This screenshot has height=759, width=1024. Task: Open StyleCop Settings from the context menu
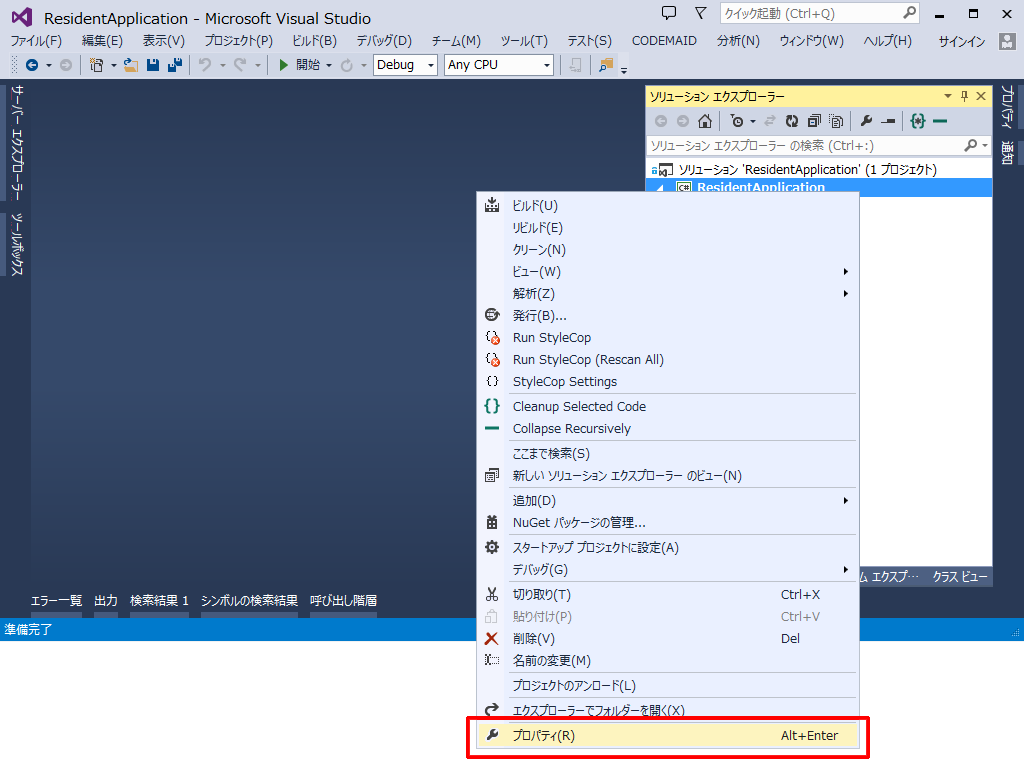pos(667,381)
